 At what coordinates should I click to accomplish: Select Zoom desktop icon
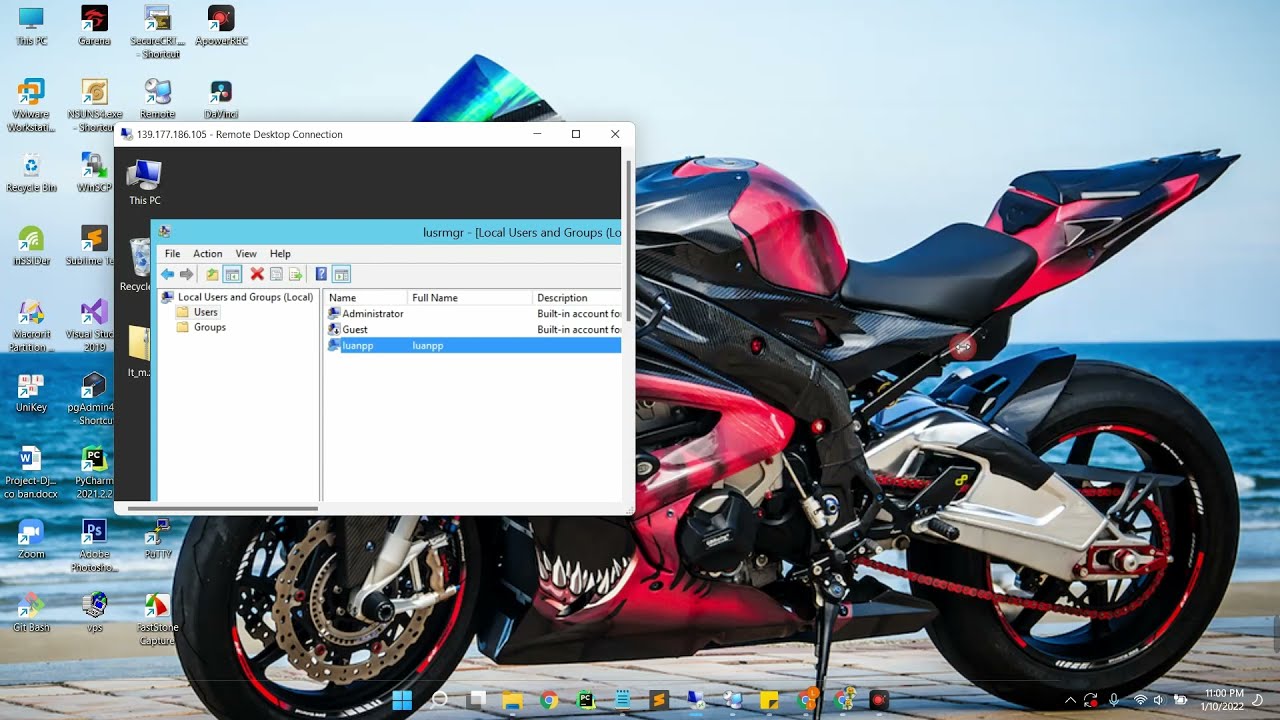pos(31,539)
